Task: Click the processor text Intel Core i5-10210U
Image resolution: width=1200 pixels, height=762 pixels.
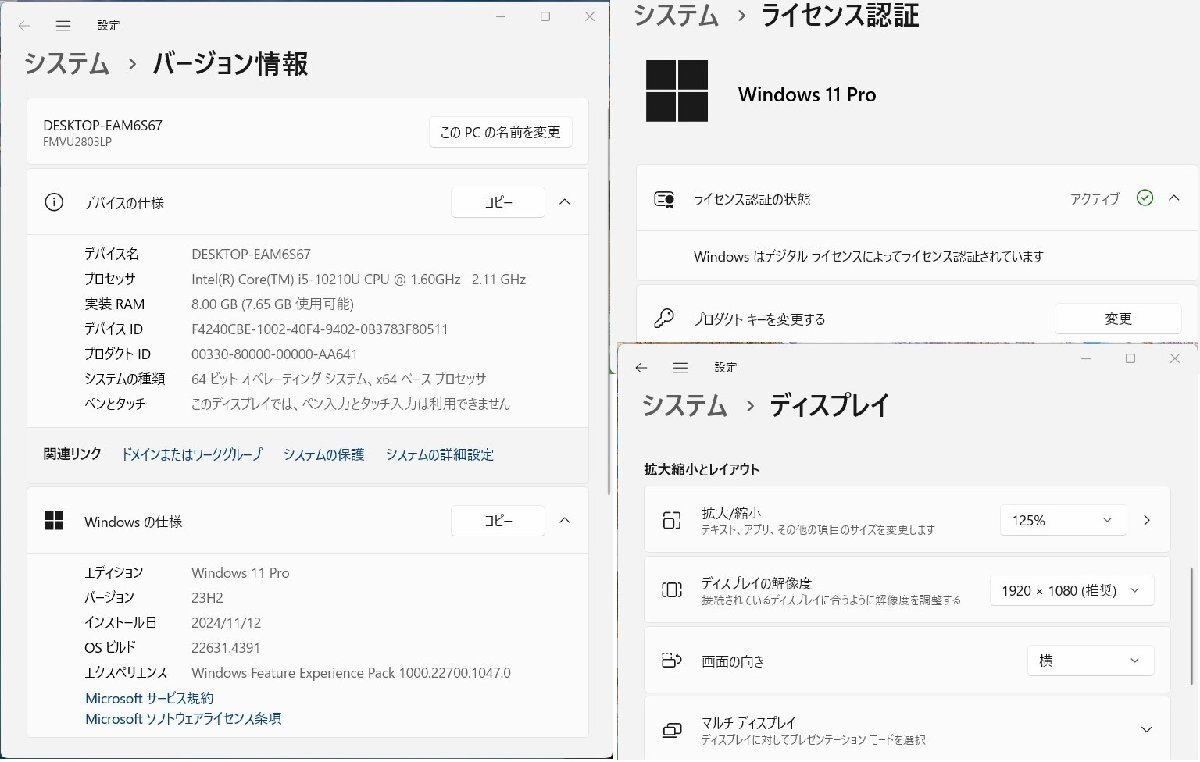Action: click(358, 279)
